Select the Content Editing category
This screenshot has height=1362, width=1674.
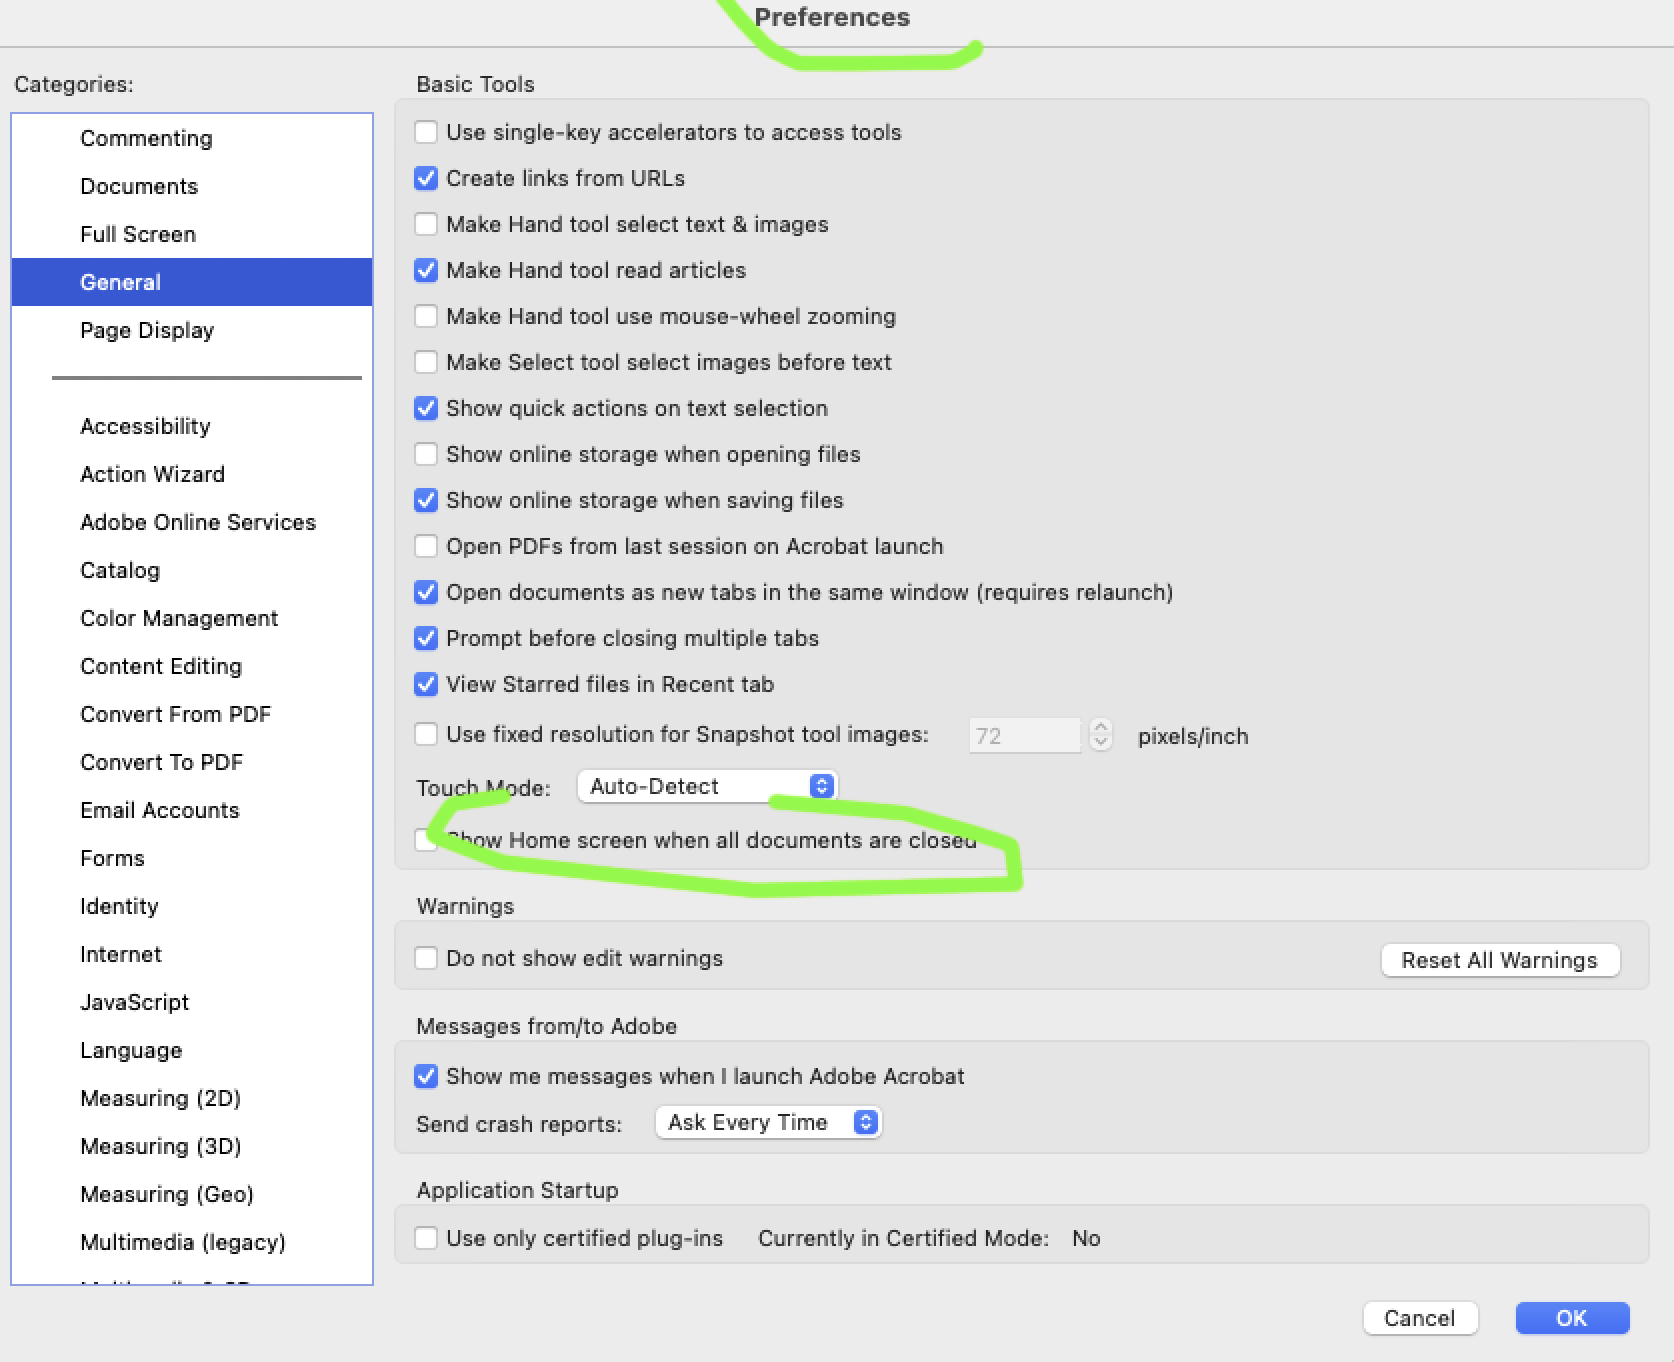coord(192,666)
